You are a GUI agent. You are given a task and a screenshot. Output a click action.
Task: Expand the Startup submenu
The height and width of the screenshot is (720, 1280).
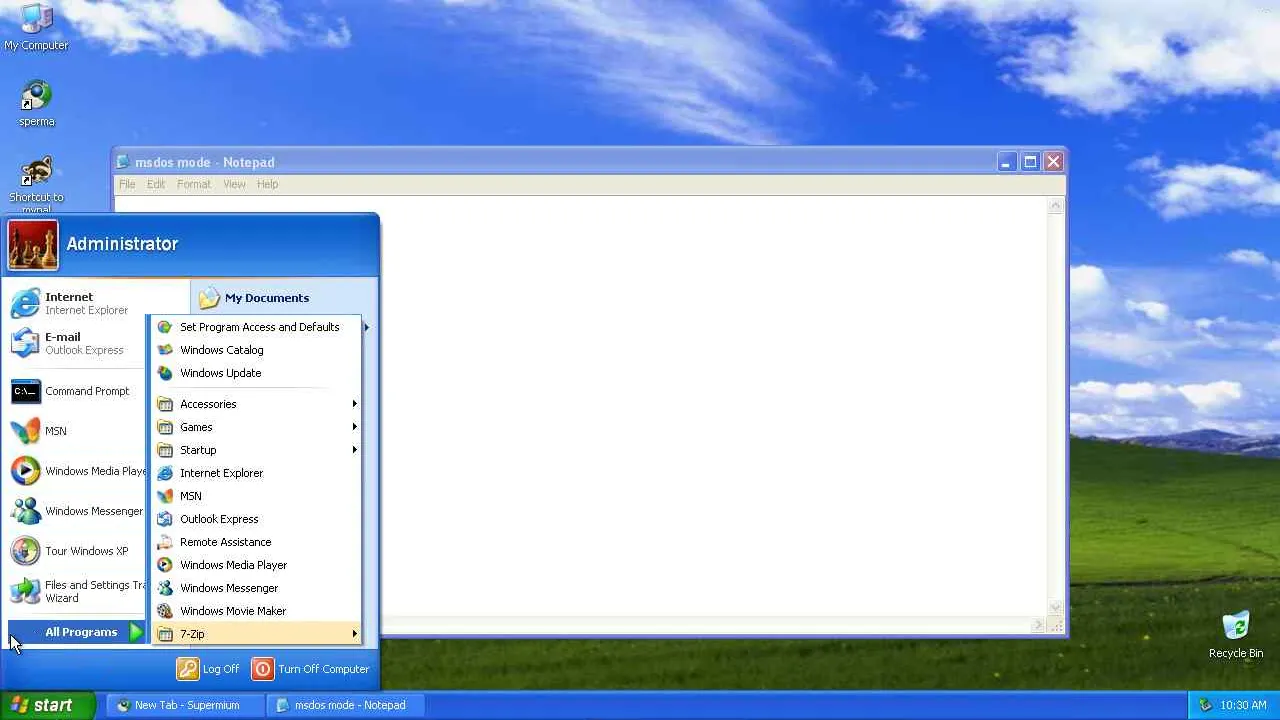(256, 450)
